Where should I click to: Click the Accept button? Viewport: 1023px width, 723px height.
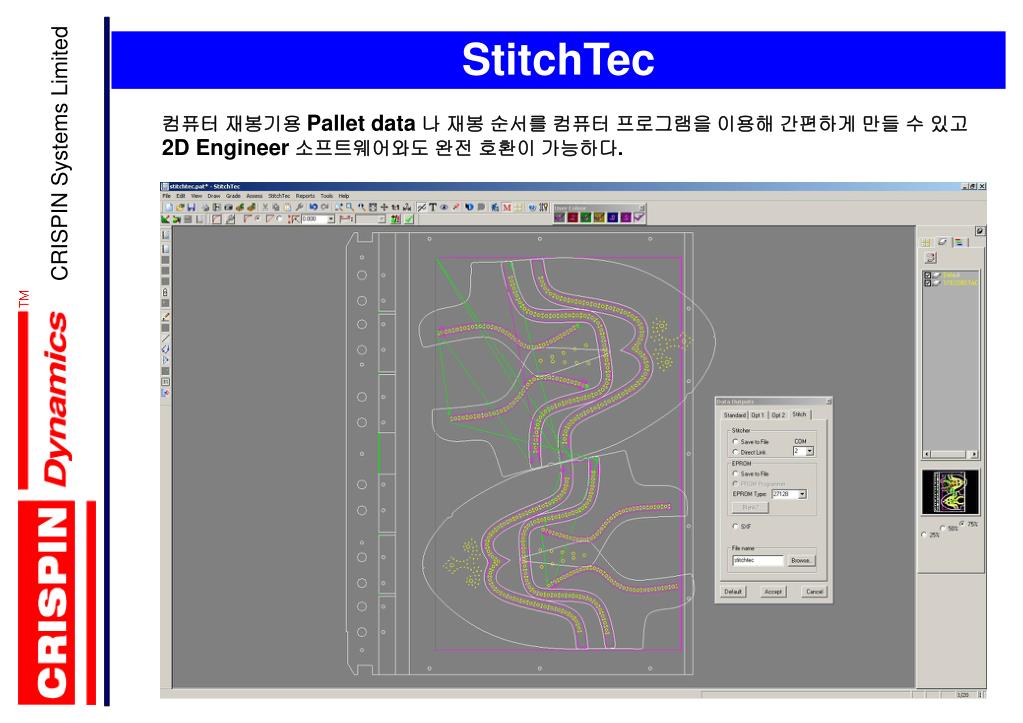coord(773,592)
